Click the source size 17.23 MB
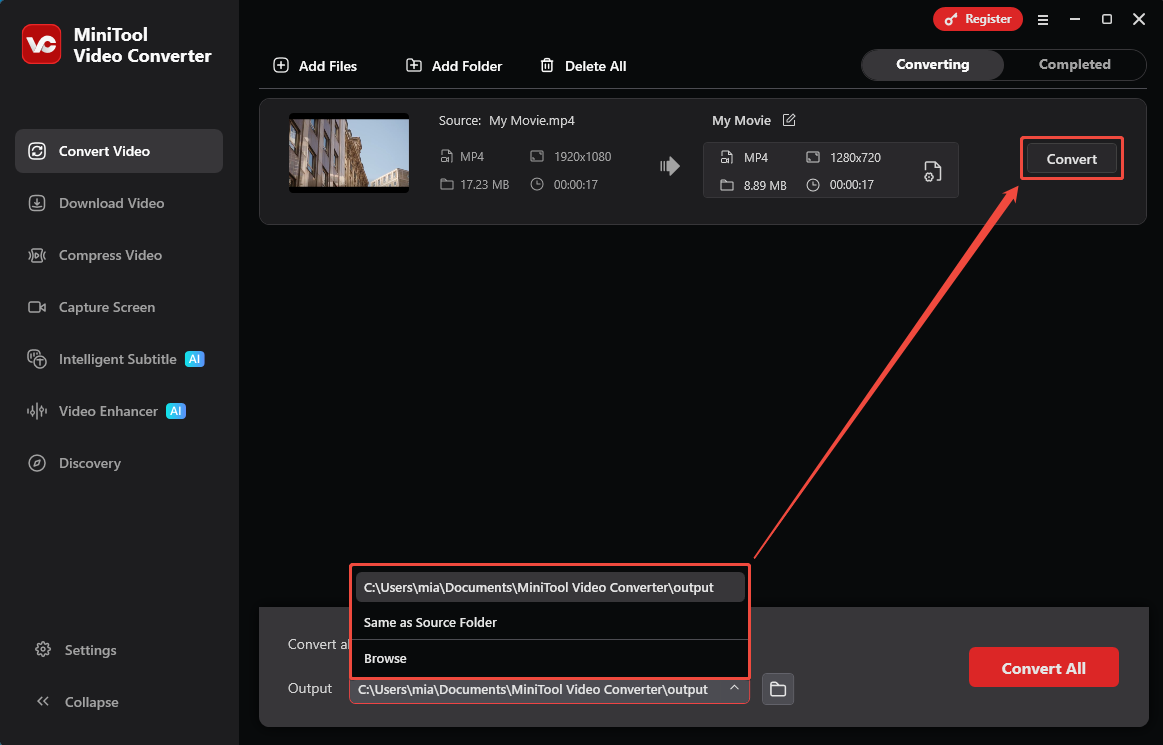This screenshot has width=1163, height=745. [484, 185]
